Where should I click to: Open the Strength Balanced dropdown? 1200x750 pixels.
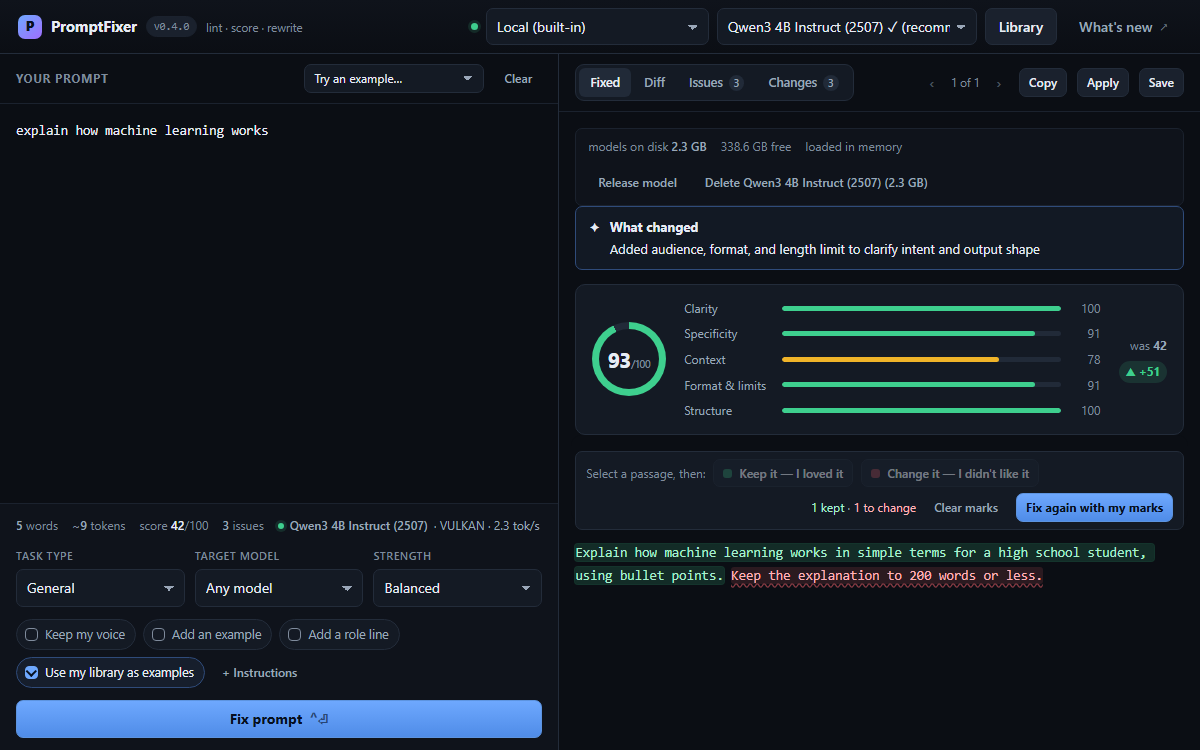tap(457, 588)
